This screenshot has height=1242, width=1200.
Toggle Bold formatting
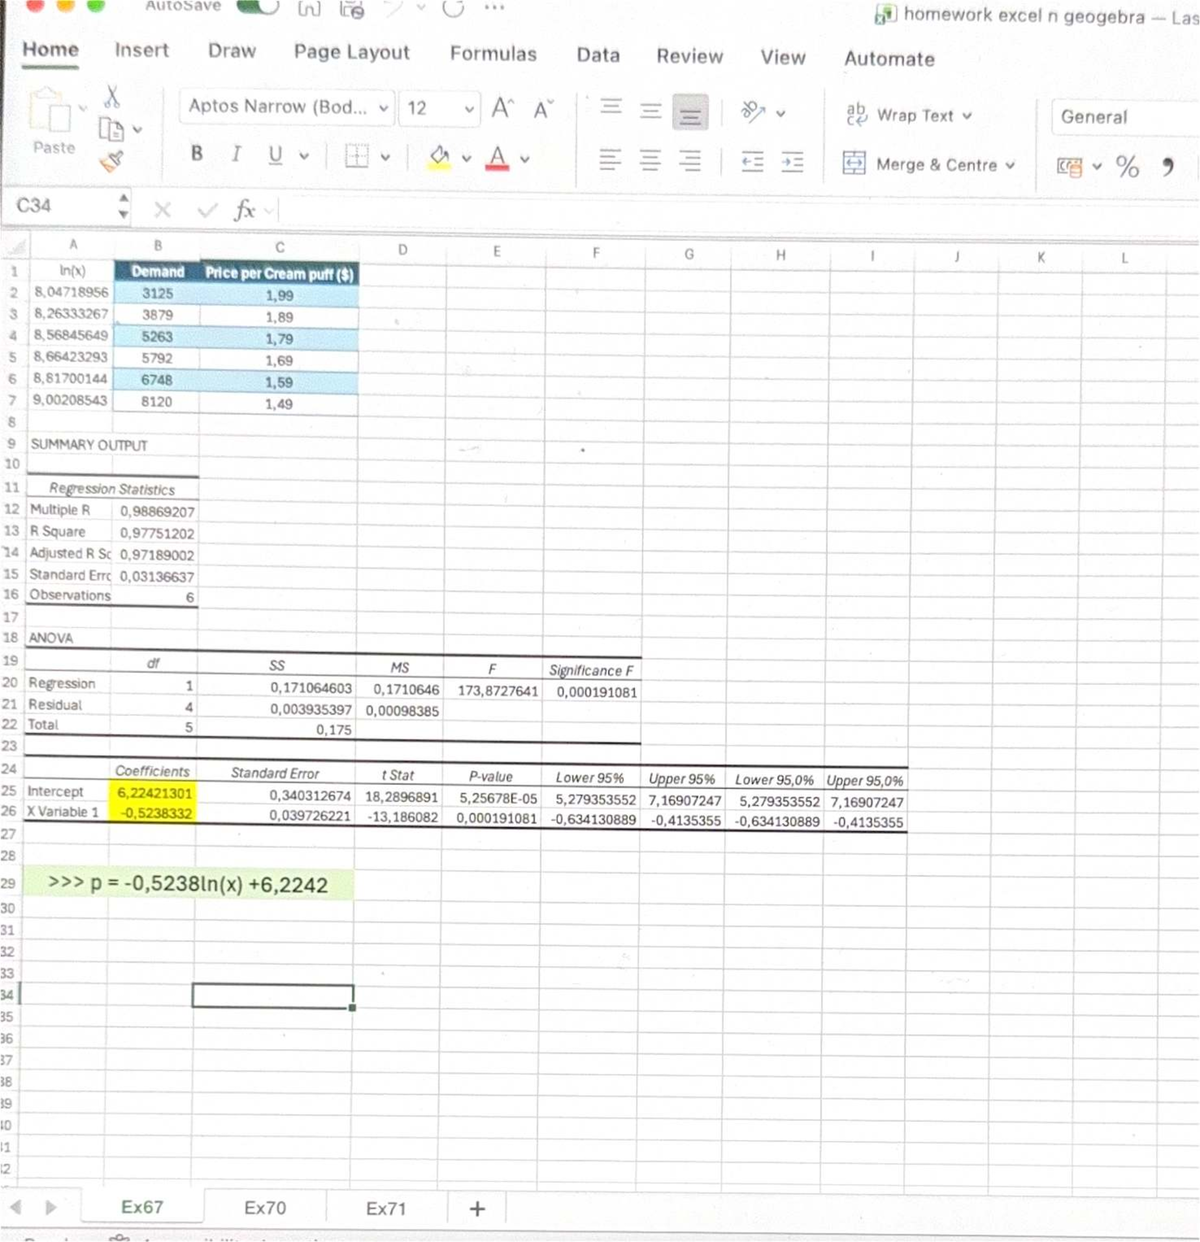click(x=196, y=153)
